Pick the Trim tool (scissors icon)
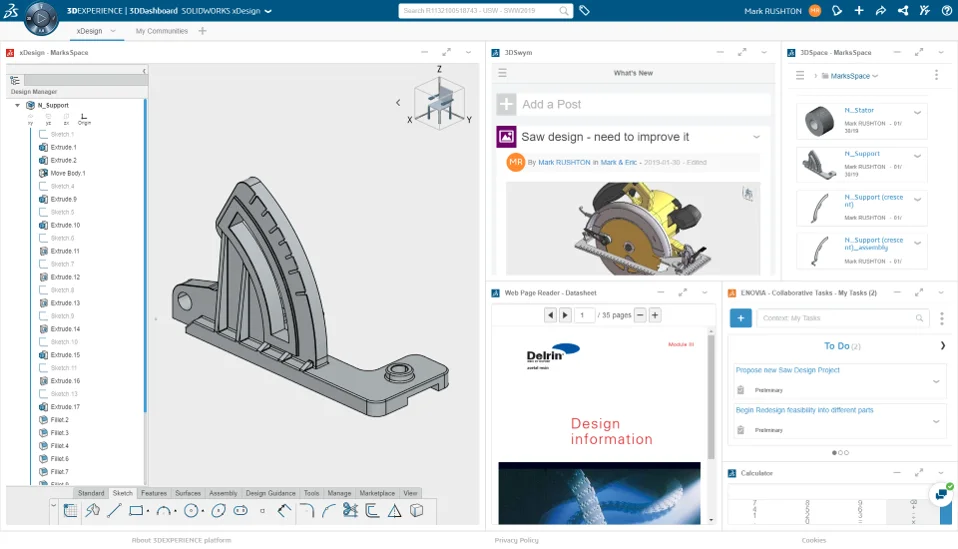Image resolution: width=958 pixels, height=549 pixels. [349, 511]
